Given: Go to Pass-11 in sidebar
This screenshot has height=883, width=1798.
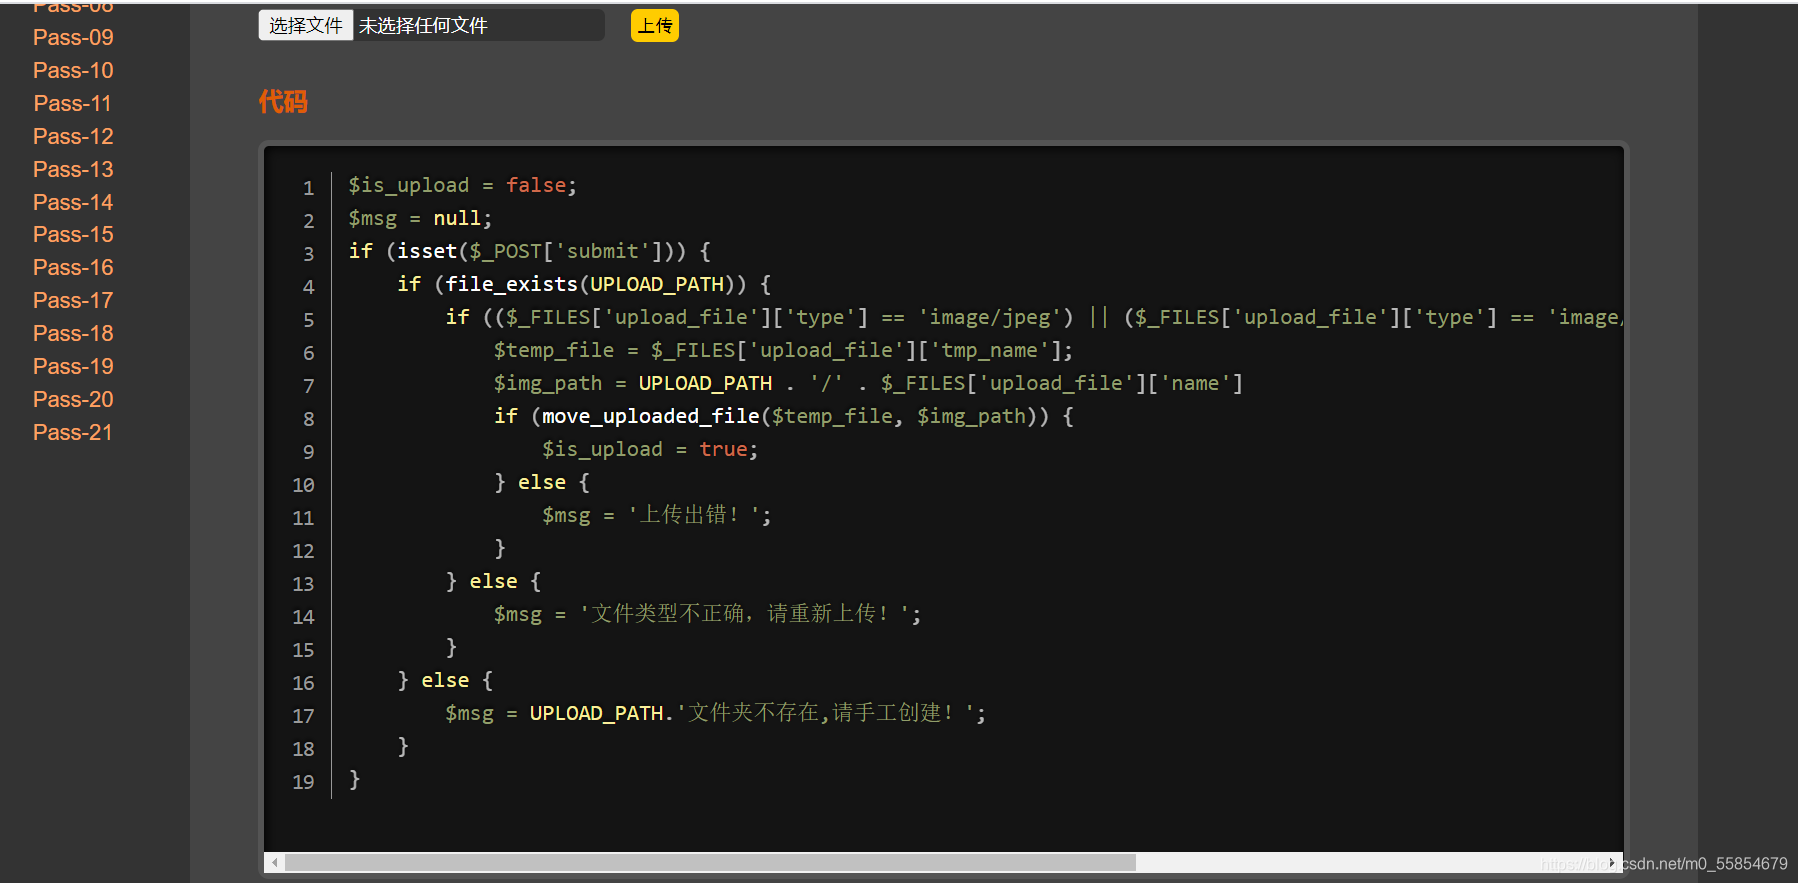Looking at the screenshot, I should [x=73, y=103].
